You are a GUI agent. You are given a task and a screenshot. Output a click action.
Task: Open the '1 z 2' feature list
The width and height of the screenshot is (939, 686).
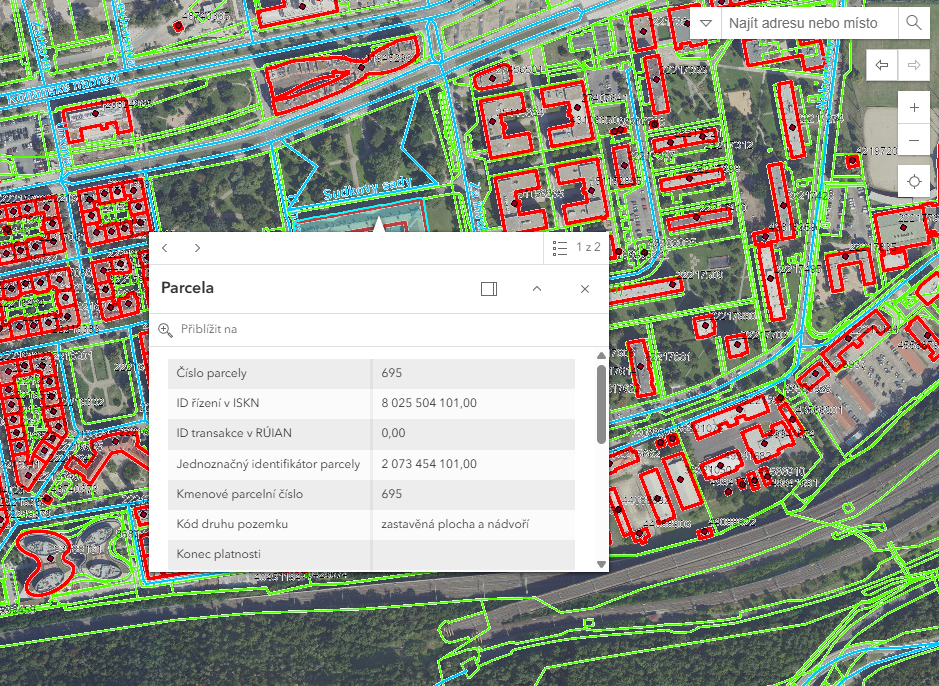576,248
